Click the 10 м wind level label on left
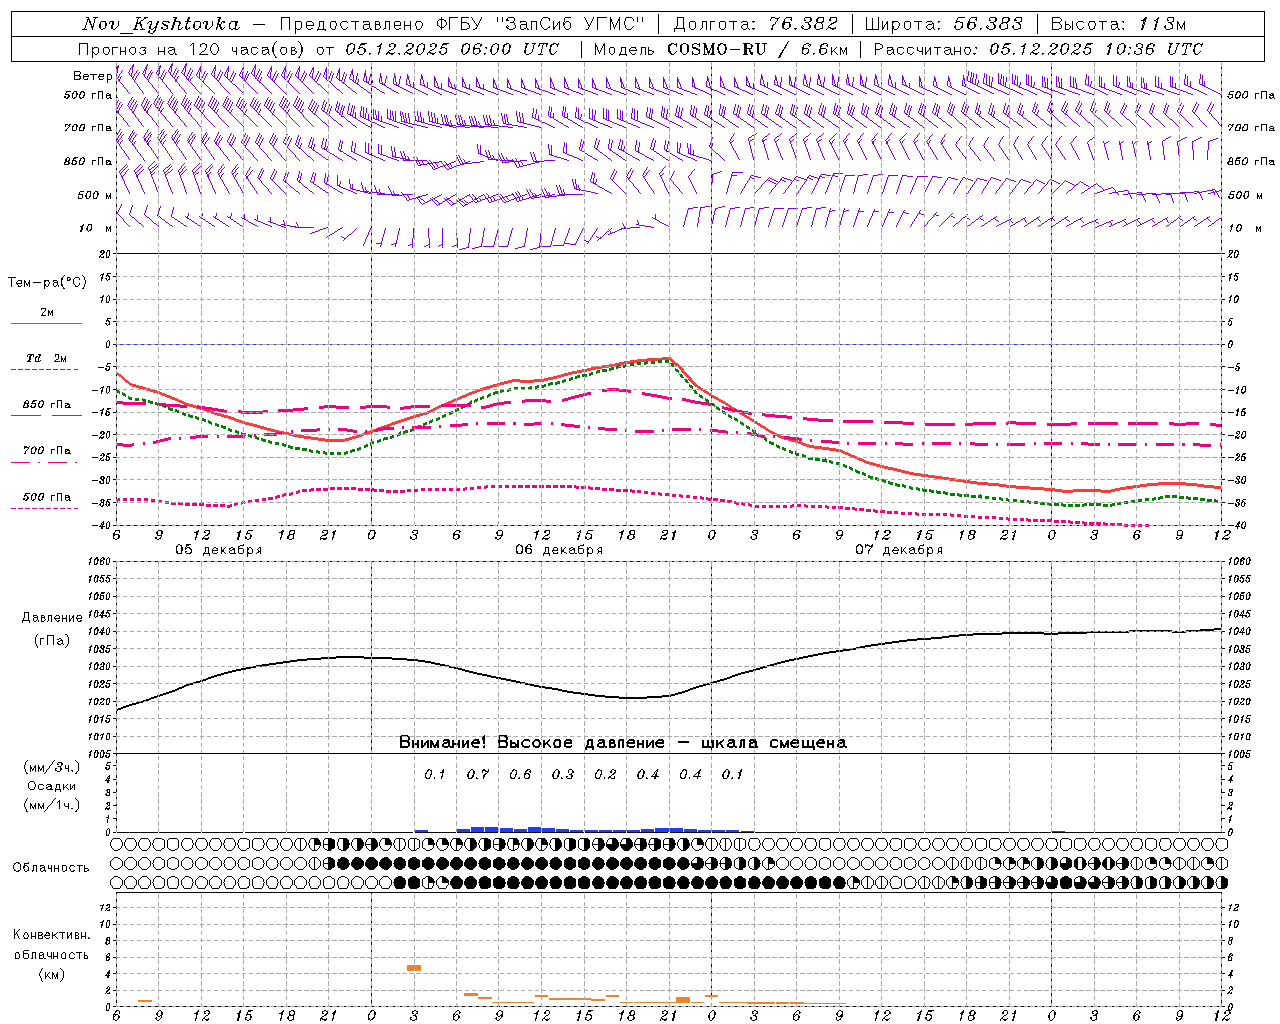The height and width of the screenshot is (1024, 1280). [x=97, y=228]
